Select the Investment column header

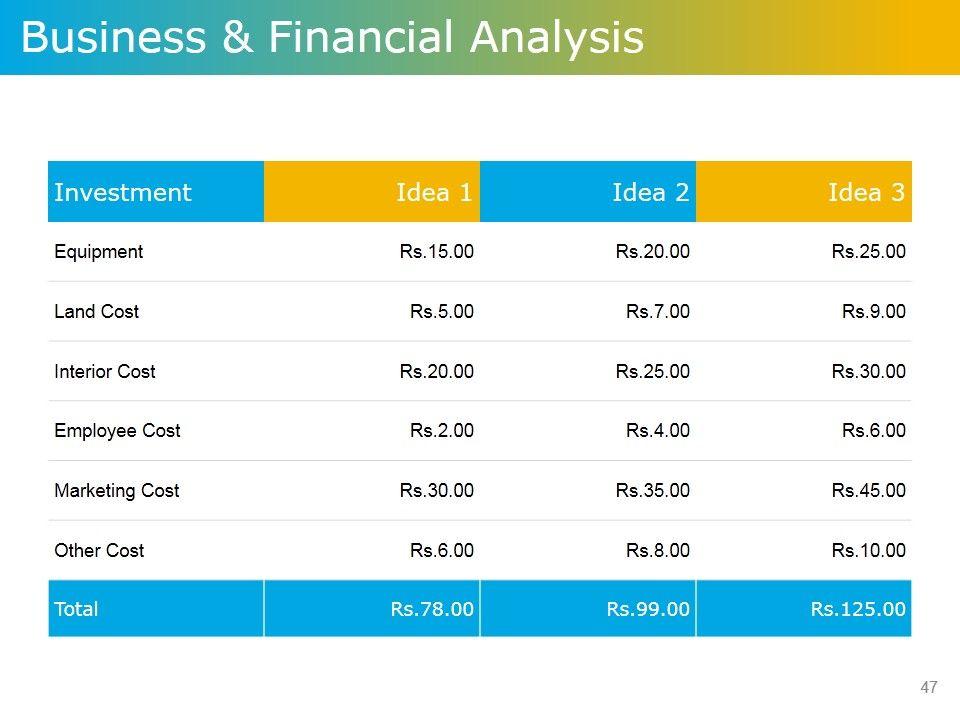[122, 192]
